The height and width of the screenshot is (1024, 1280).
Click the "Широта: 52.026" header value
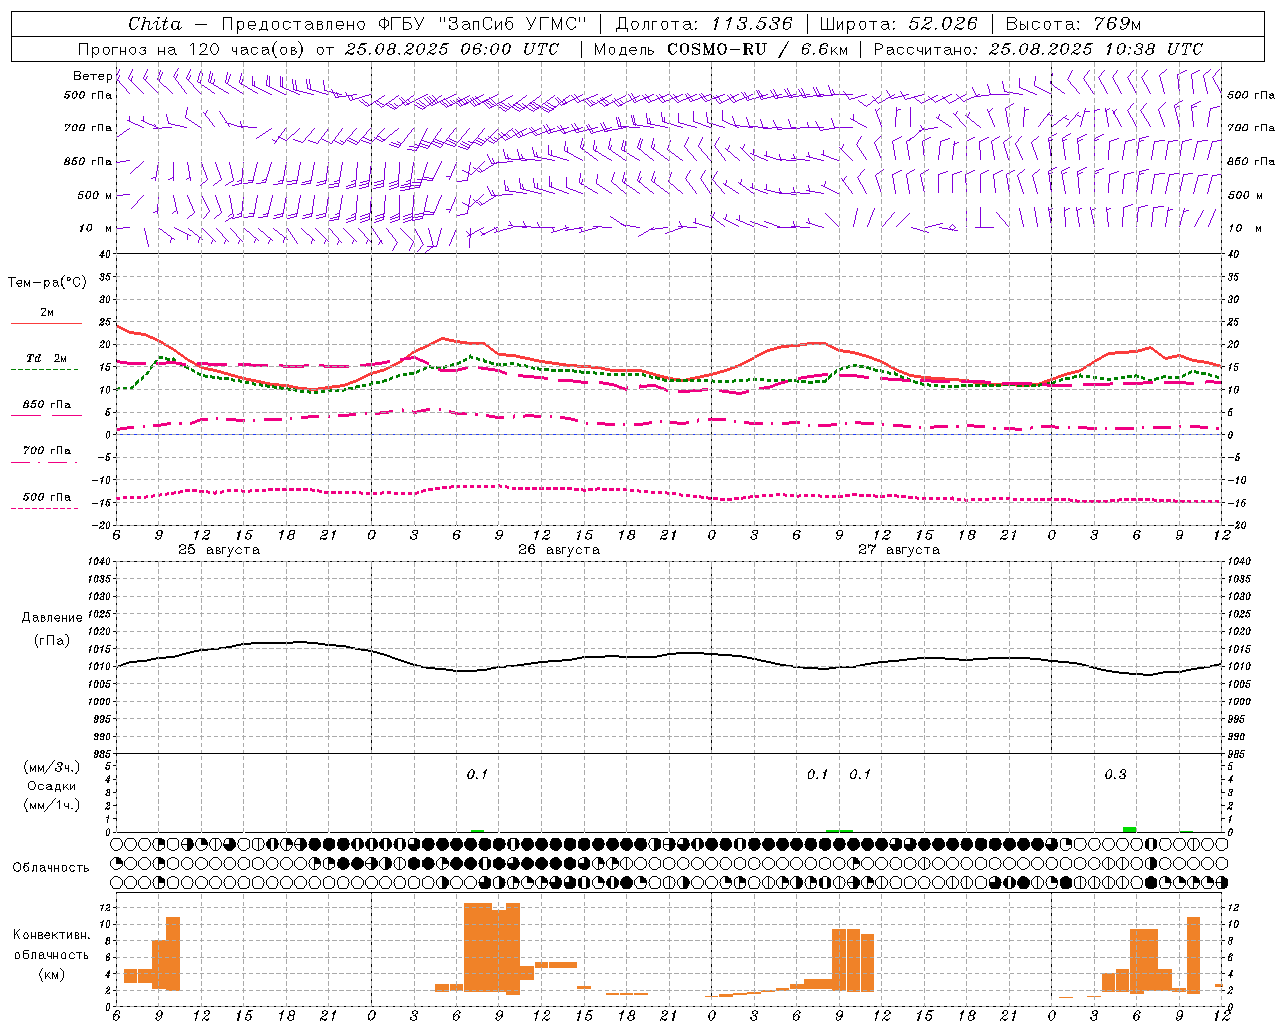898,24
